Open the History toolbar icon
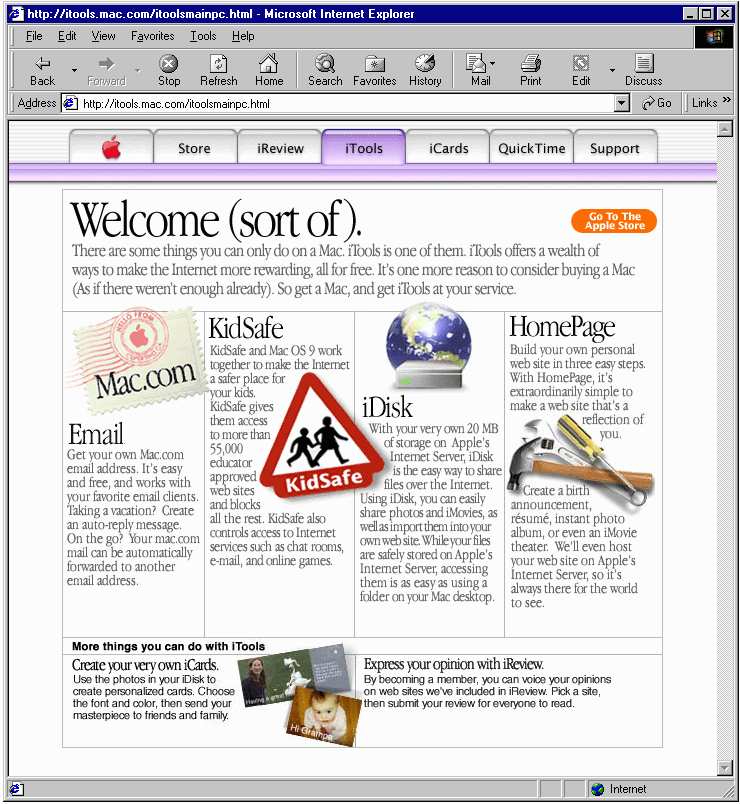Viewport: 740px width, 804px height. (x=425, y=64)
